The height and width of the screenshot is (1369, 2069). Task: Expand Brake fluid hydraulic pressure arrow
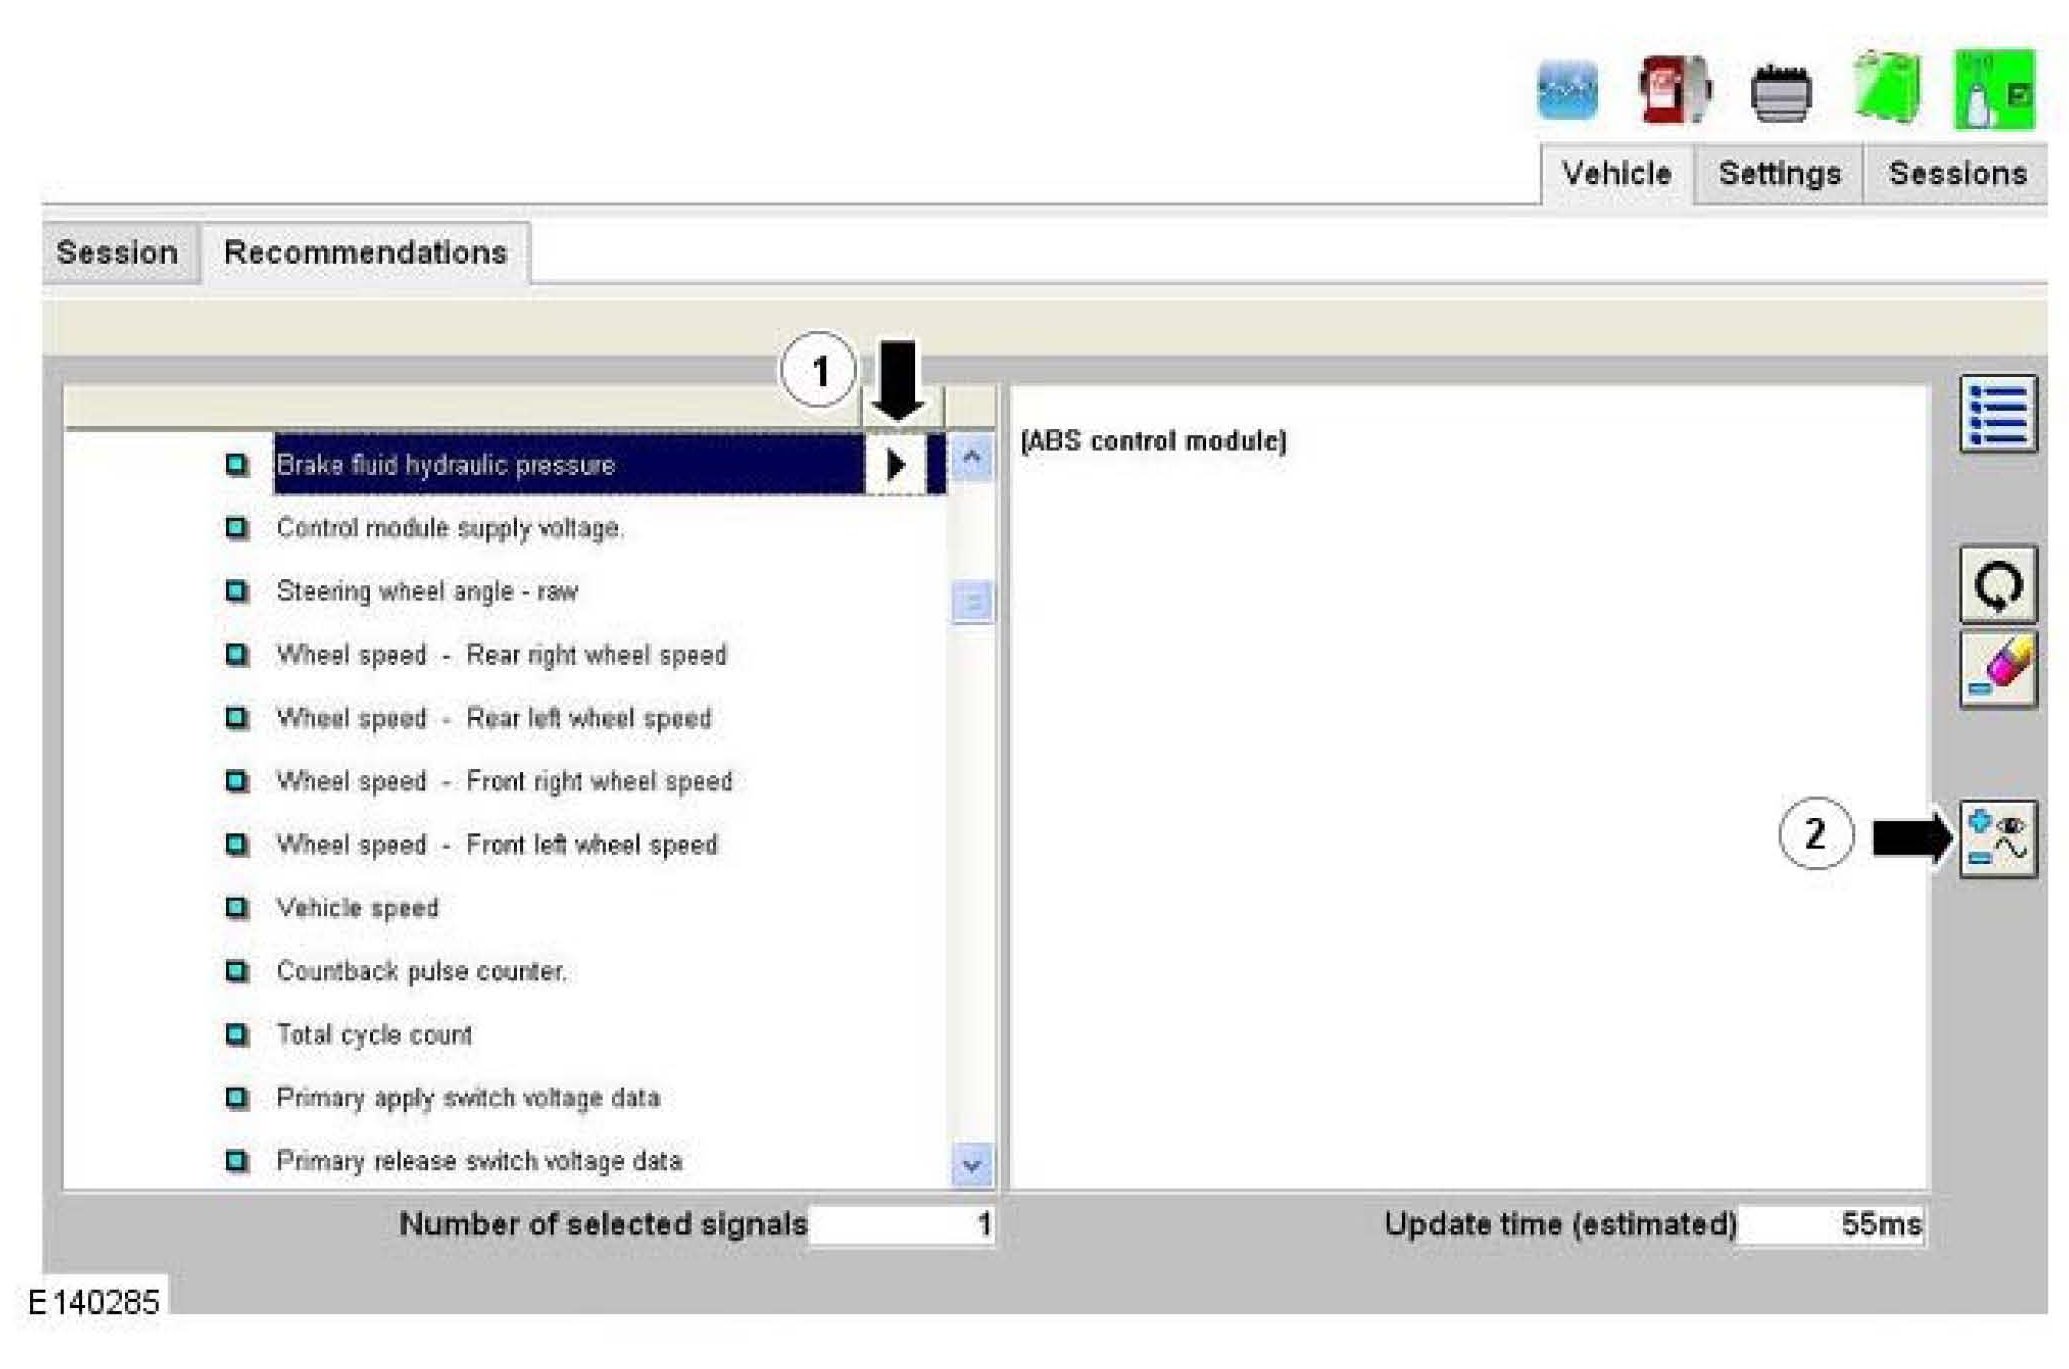point(895,465)
